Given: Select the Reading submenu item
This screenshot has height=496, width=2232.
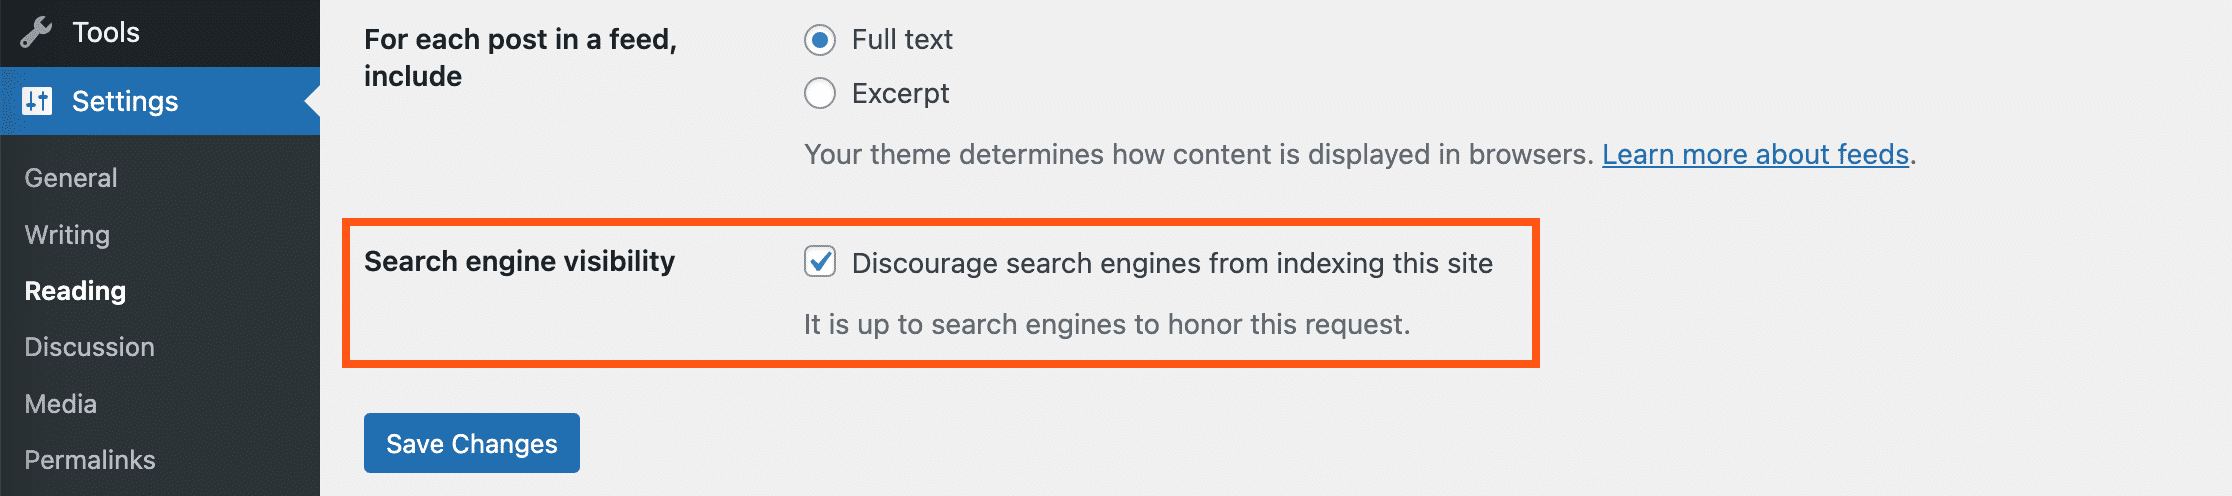Looking at the screenshot, I should 75,291.
